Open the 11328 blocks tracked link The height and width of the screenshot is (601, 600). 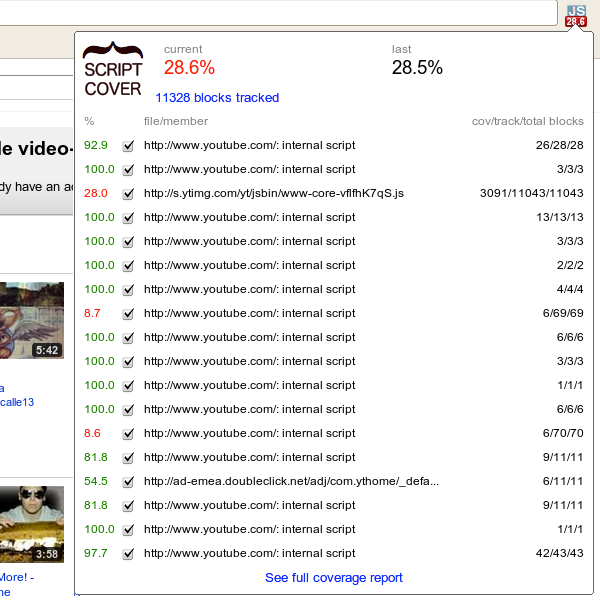(217, 98)
